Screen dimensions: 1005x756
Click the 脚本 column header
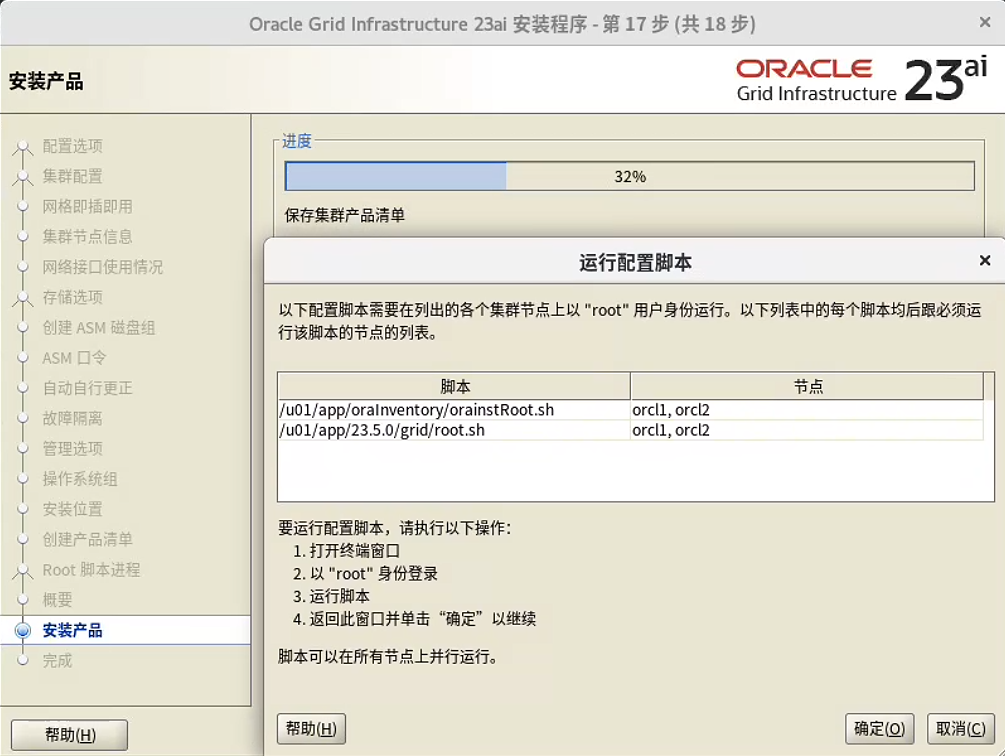tap(455, 386)
